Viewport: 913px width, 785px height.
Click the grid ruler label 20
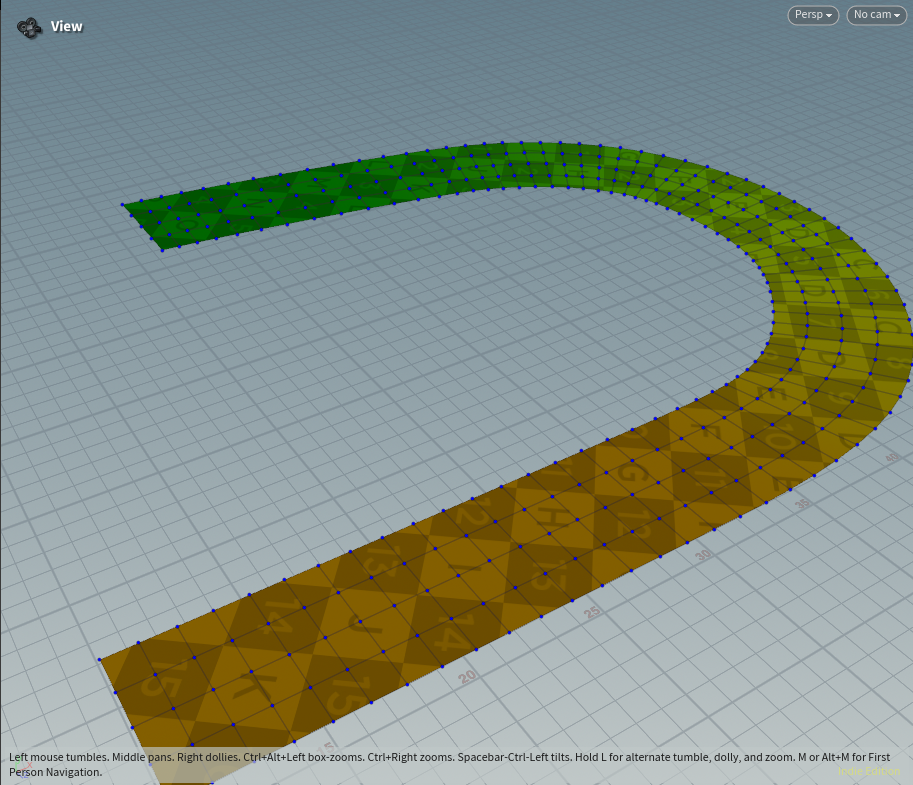click(x=468, y=677)
